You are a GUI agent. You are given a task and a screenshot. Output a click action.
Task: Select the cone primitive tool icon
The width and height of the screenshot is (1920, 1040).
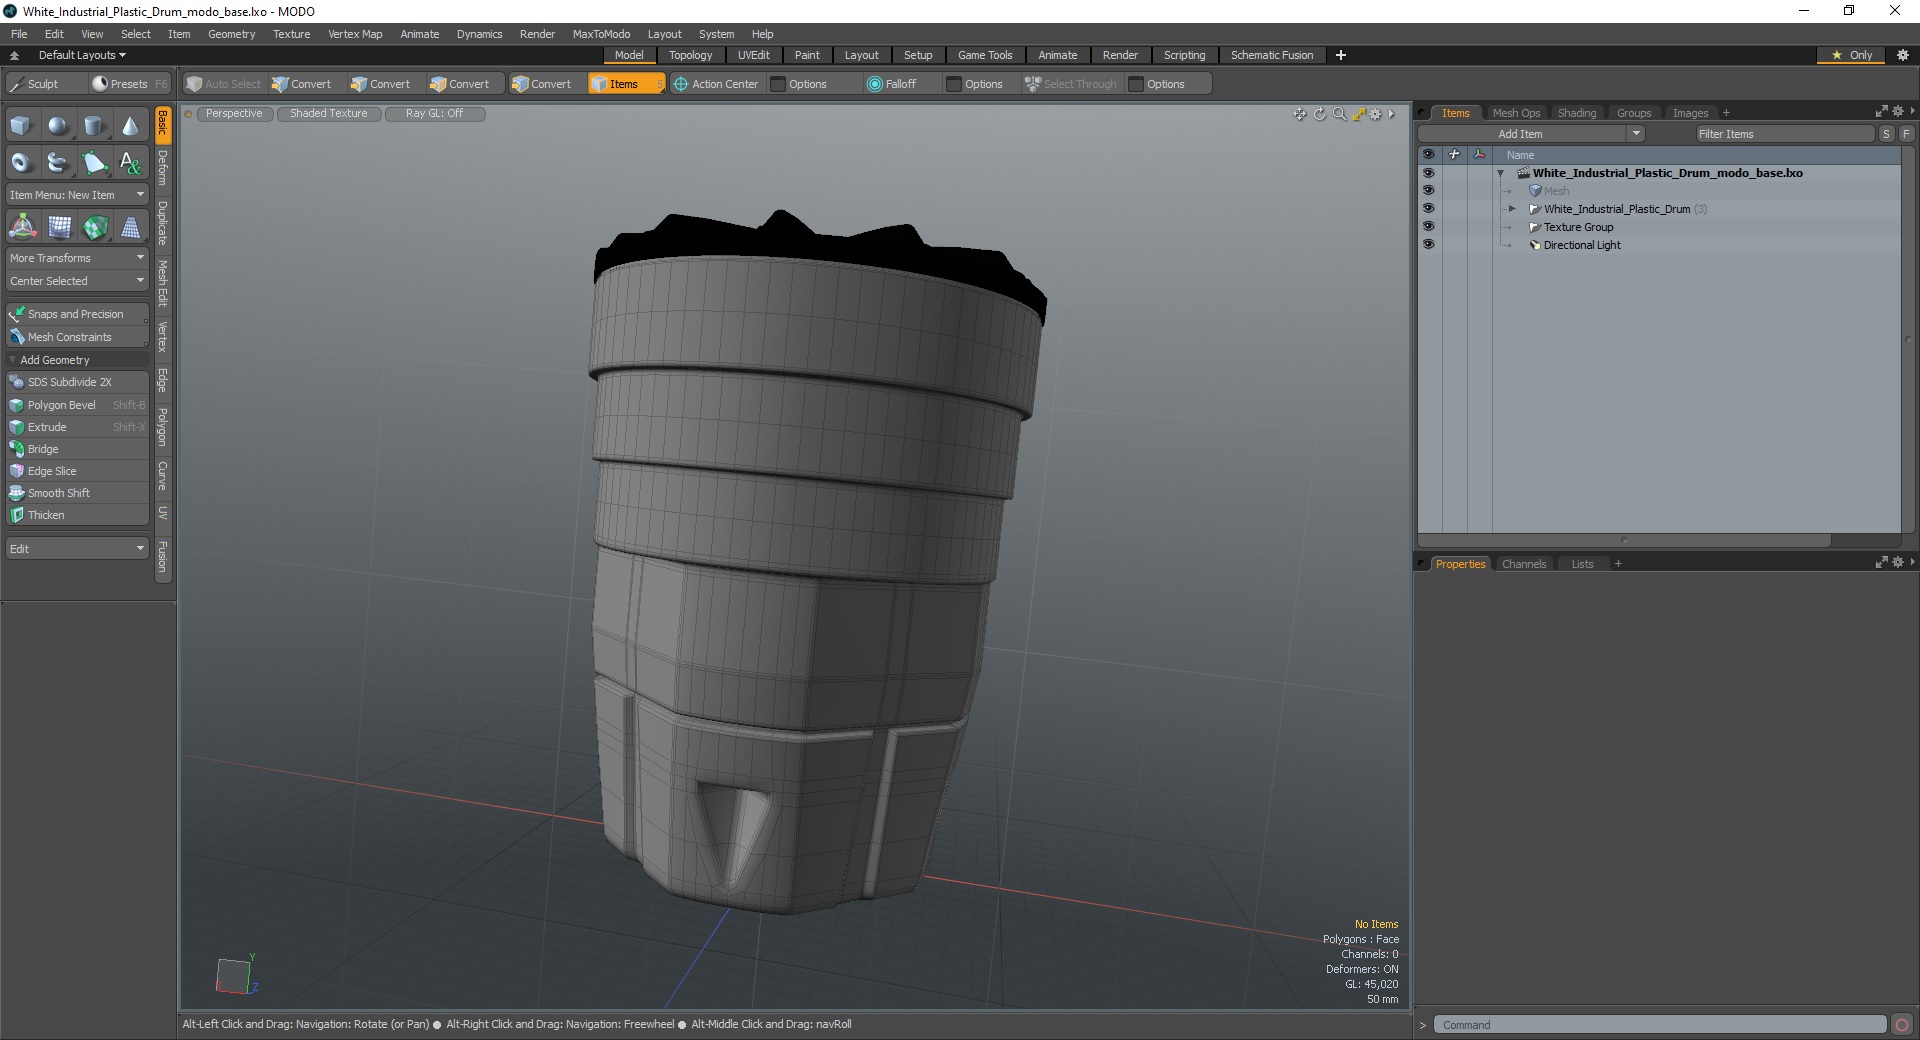130,126
